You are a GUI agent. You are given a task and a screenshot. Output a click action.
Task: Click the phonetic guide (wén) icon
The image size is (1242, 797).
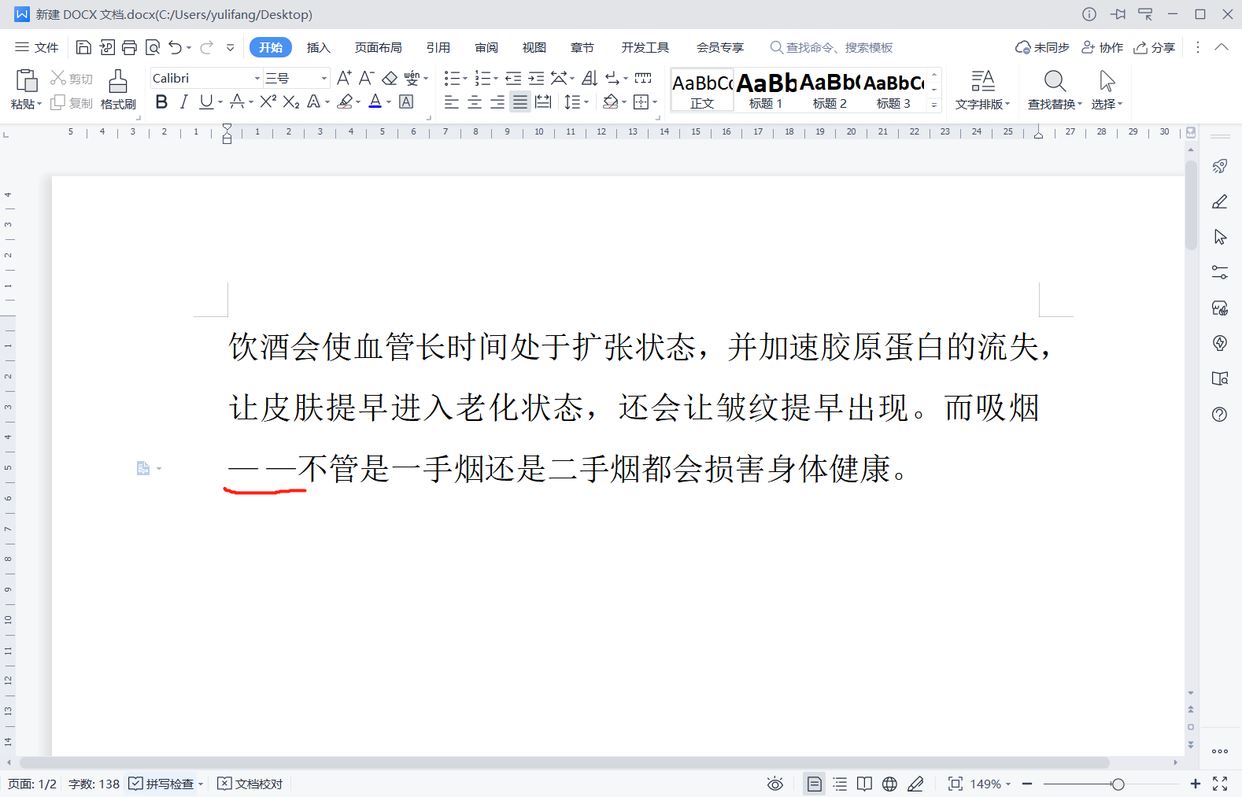[x=412, y=78]
